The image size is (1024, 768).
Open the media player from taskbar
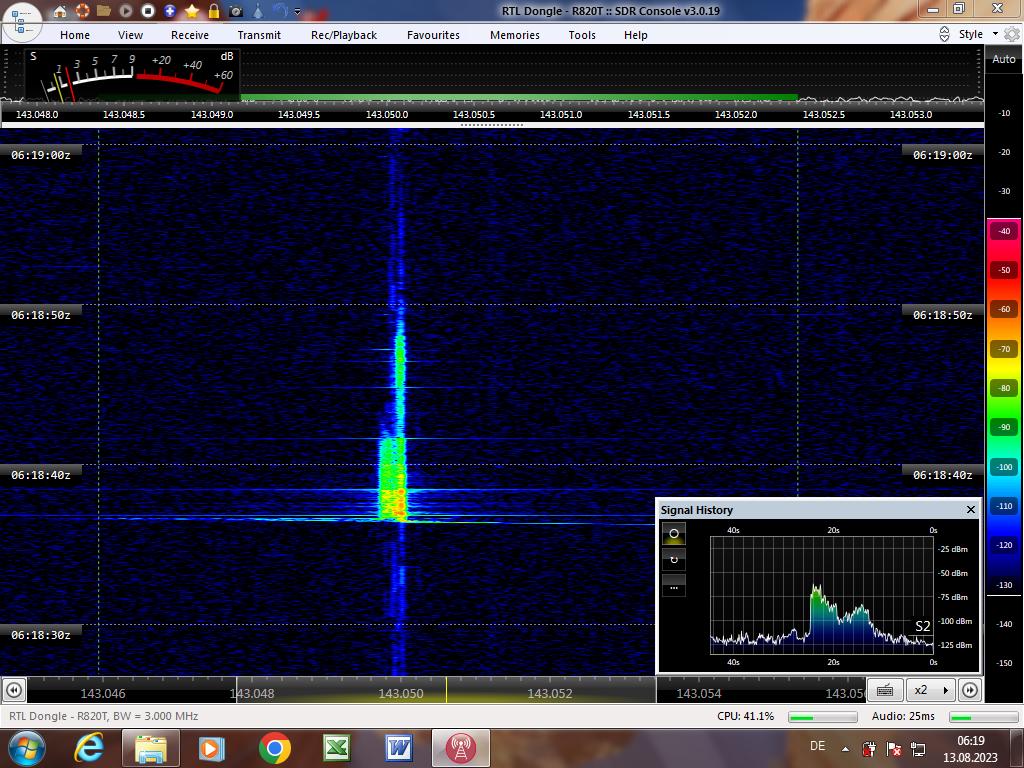coord(212,748)
